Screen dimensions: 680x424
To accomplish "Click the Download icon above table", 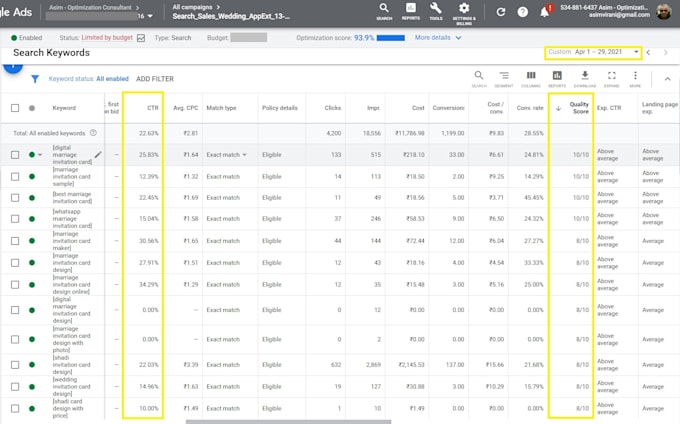I will click(585, 78).
